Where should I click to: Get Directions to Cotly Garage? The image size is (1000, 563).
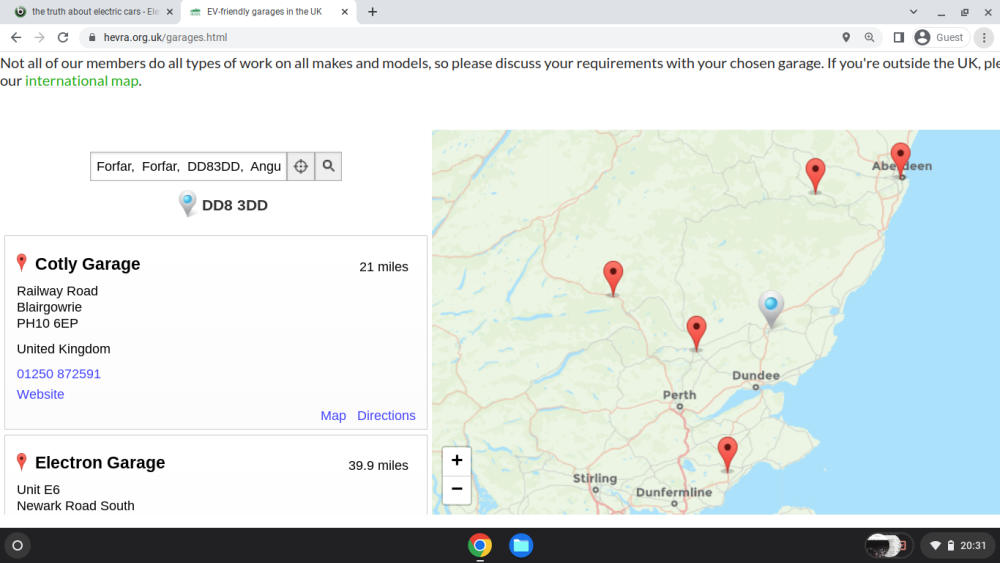[386, 416]
